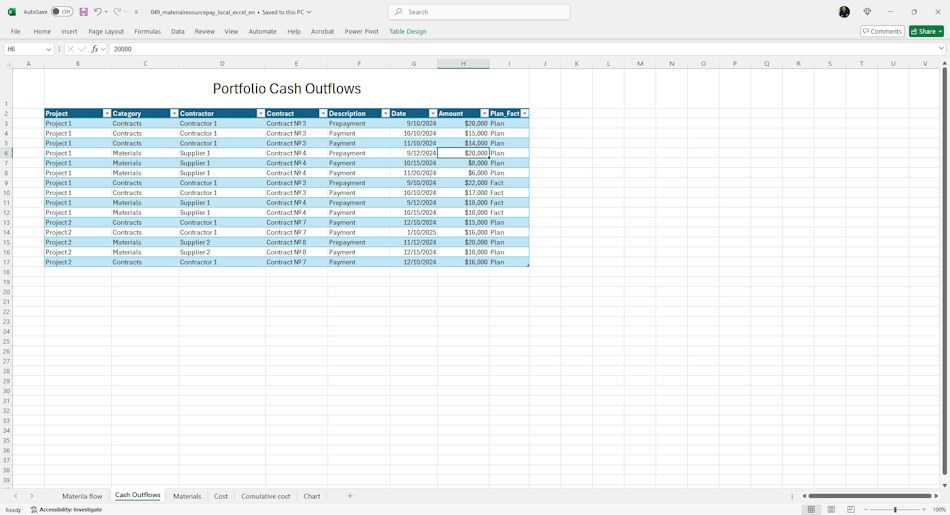Click the Insert Function fx icon

pos(95,49)
